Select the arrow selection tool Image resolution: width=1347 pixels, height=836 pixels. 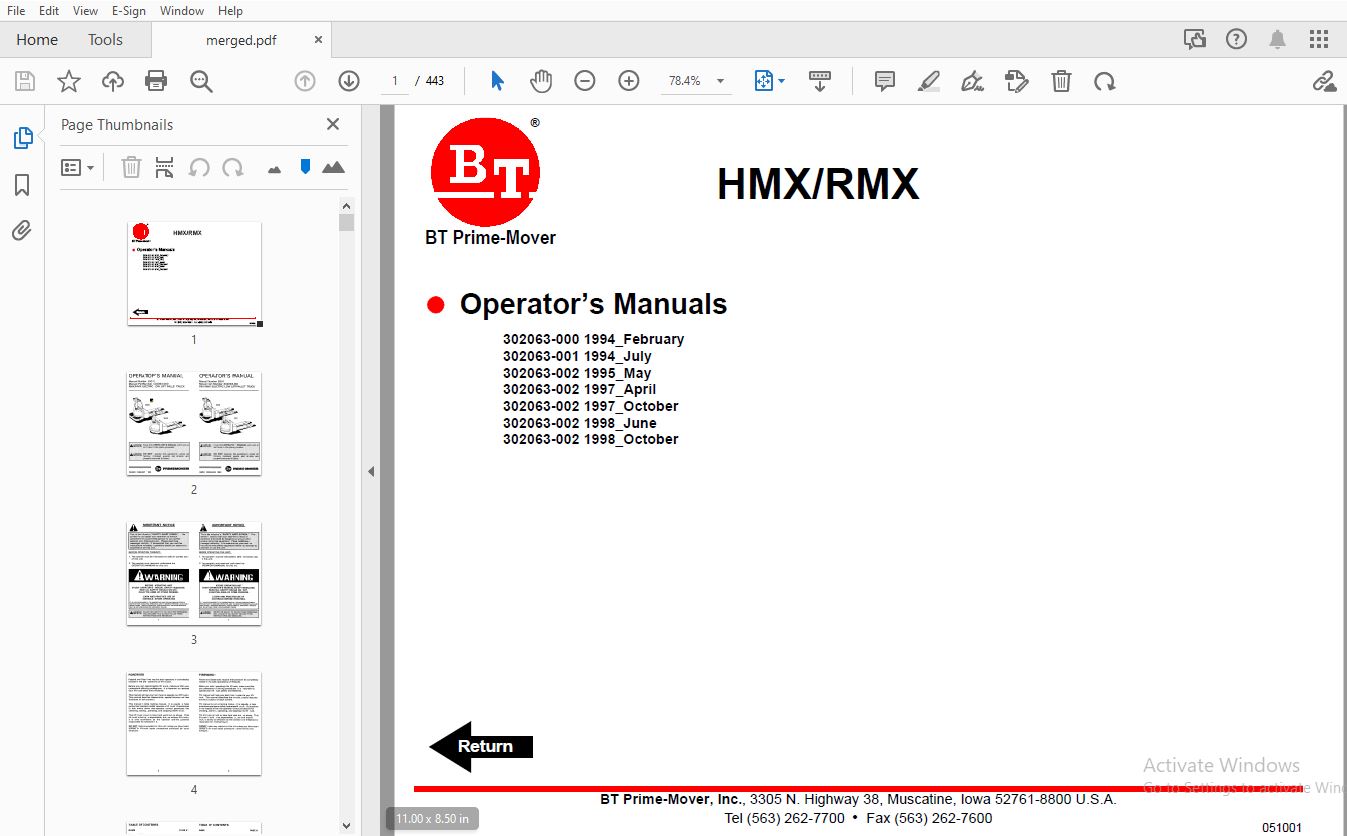pyautogui.click(x=497, y=81)
